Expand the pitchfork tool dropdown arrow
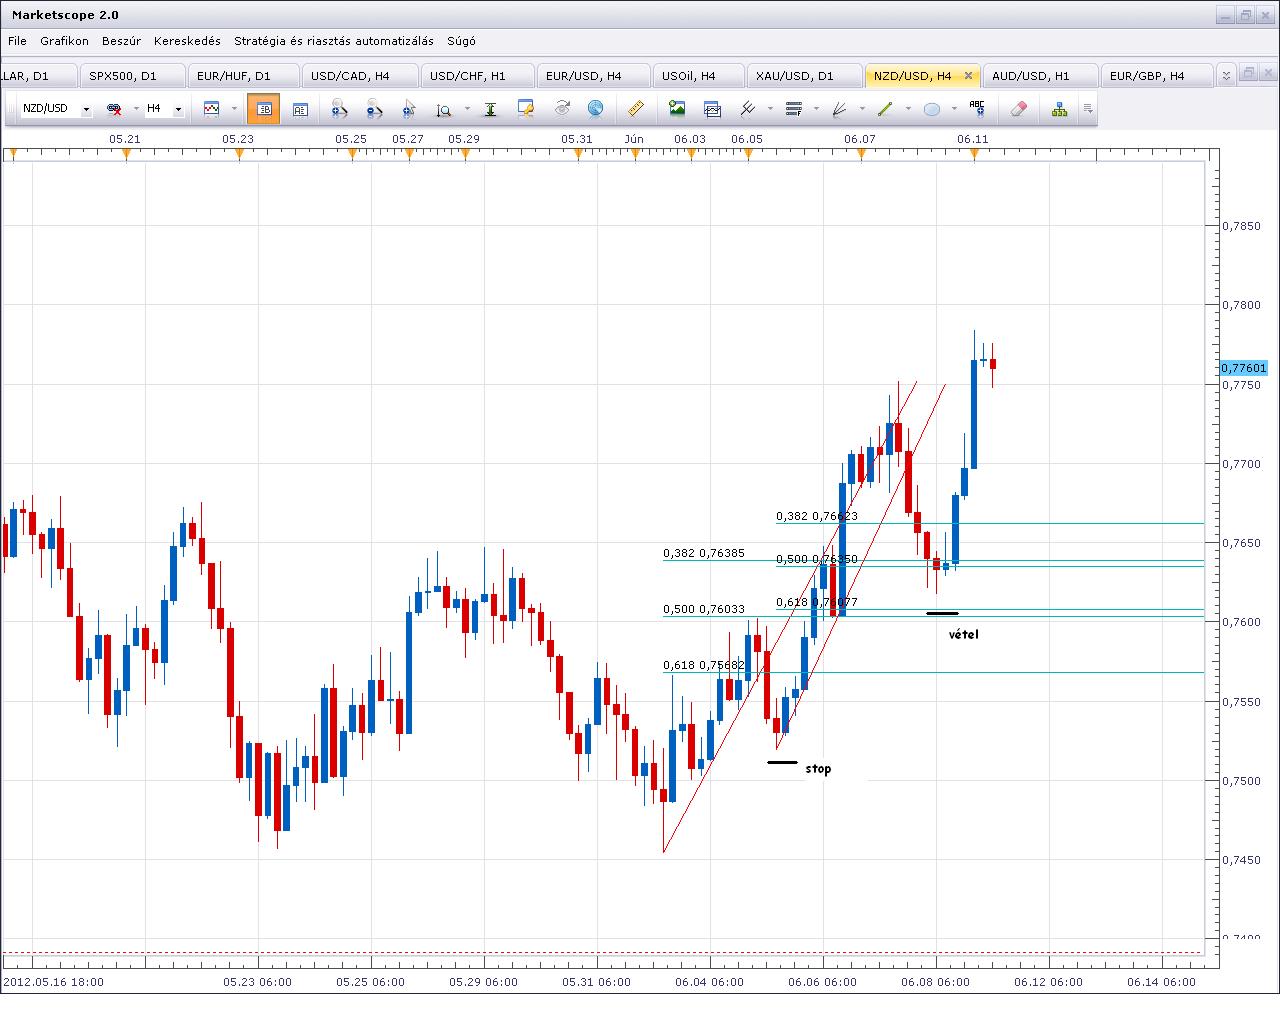Viewport: 1280px width, 1024px height. coord(770,109)
